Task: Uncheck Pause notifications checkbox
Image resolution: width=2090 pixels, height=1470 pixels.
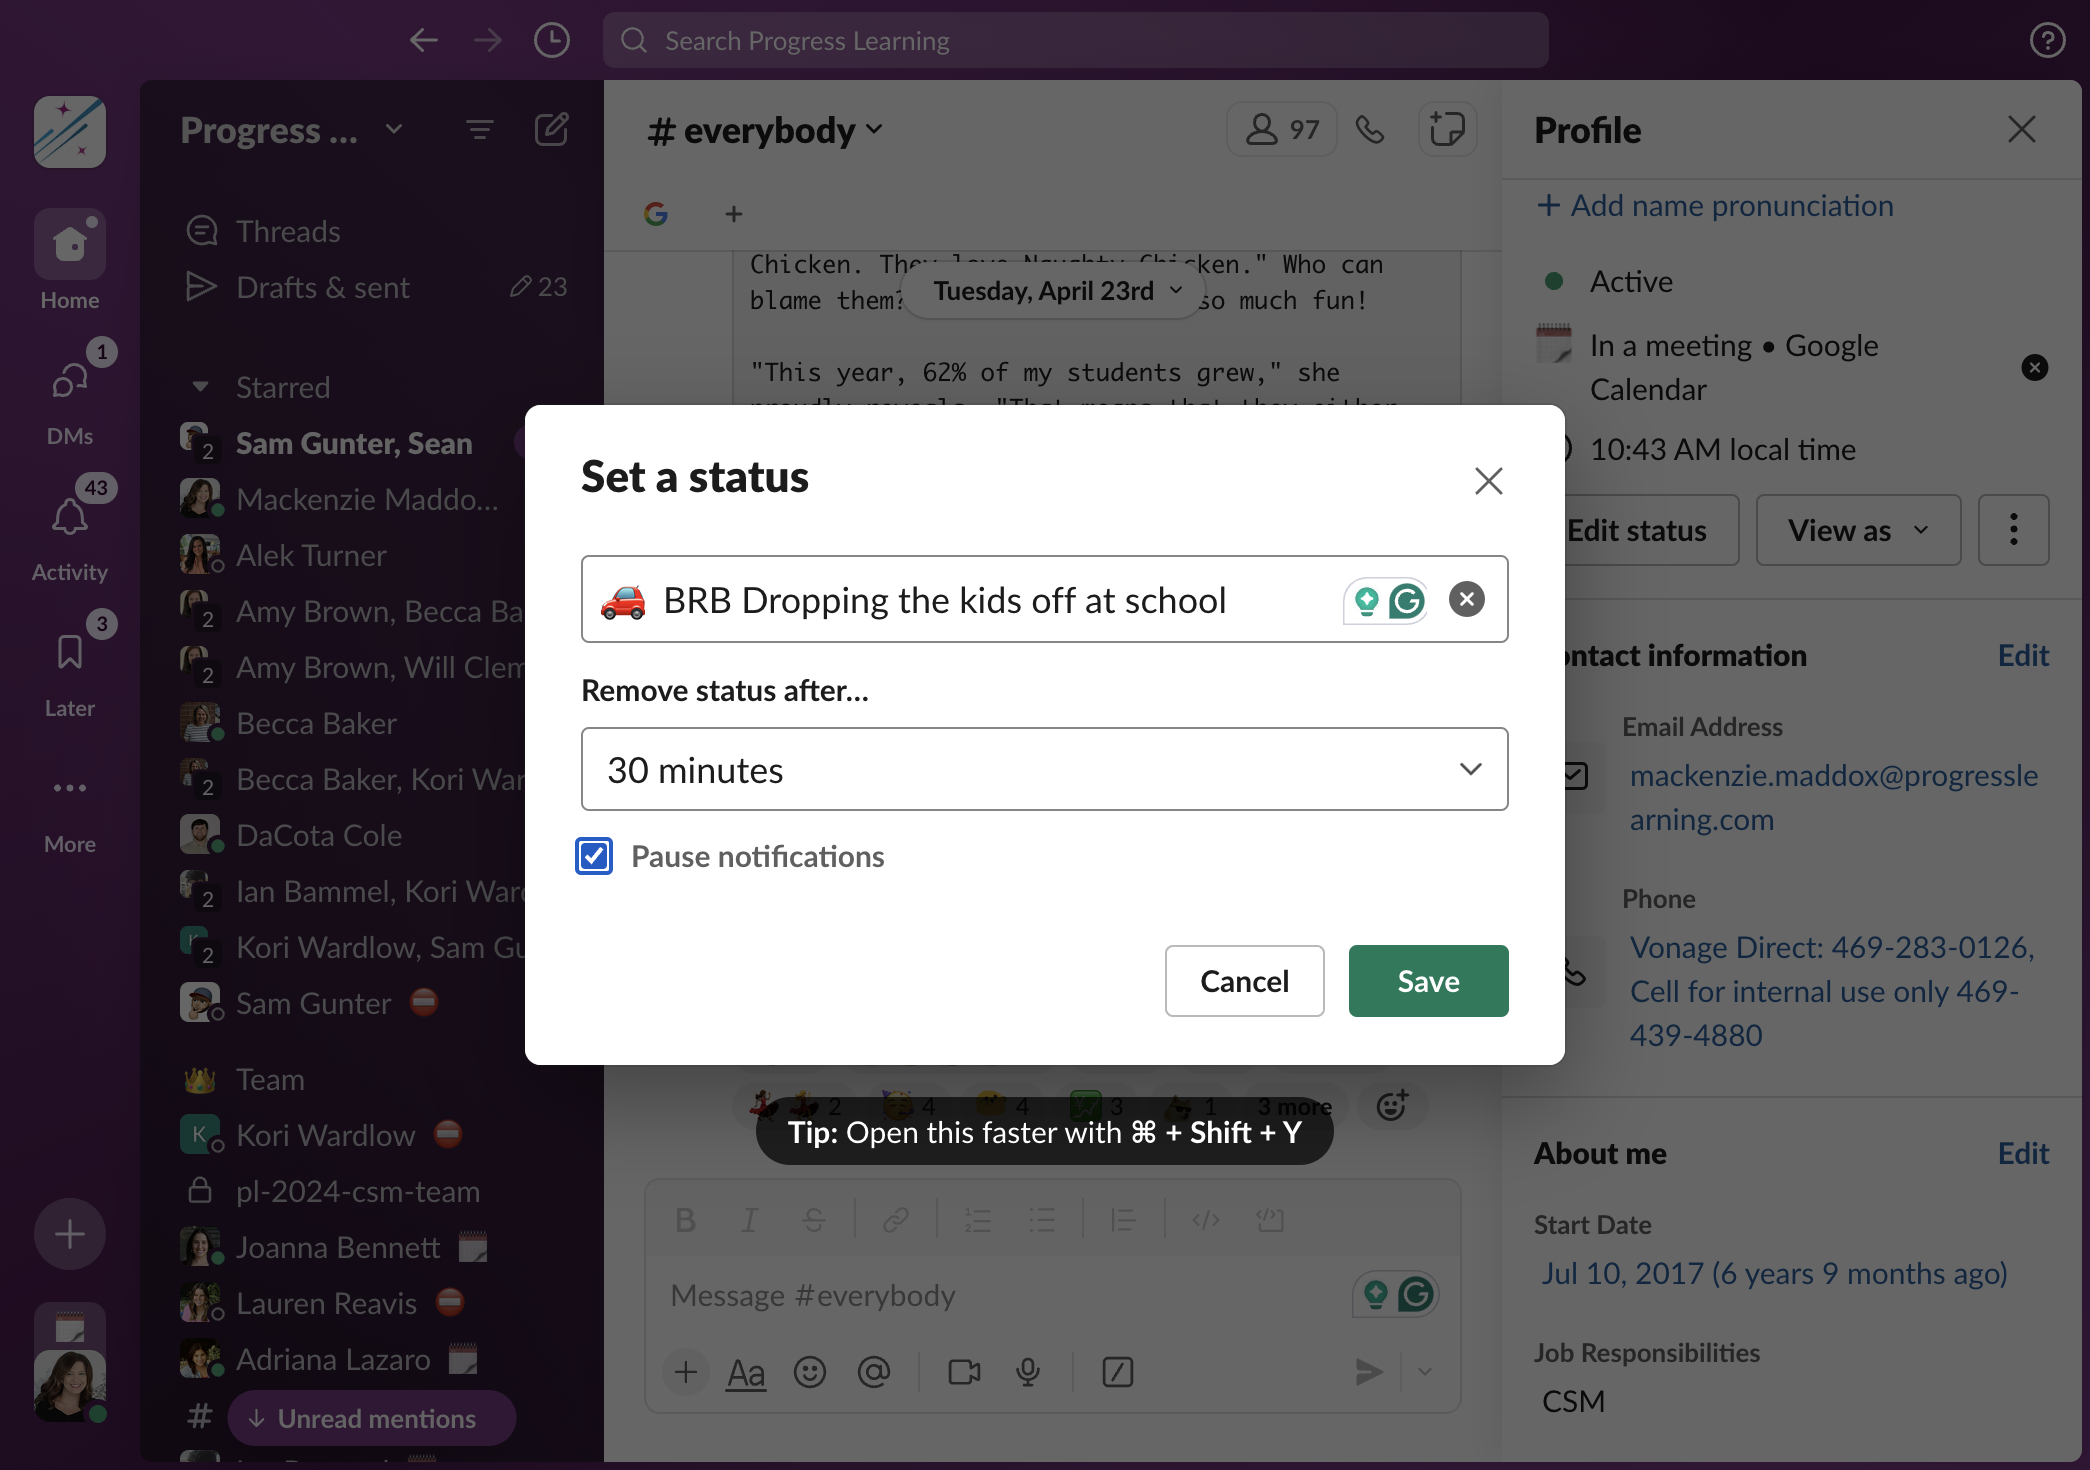Action: click(594, 856)
